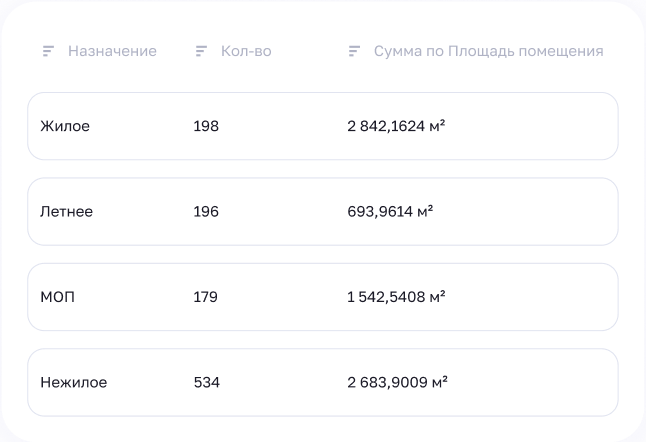Click sort icon beside Сумма по Площадь помещения
The image size is (646, 442).
354,51
